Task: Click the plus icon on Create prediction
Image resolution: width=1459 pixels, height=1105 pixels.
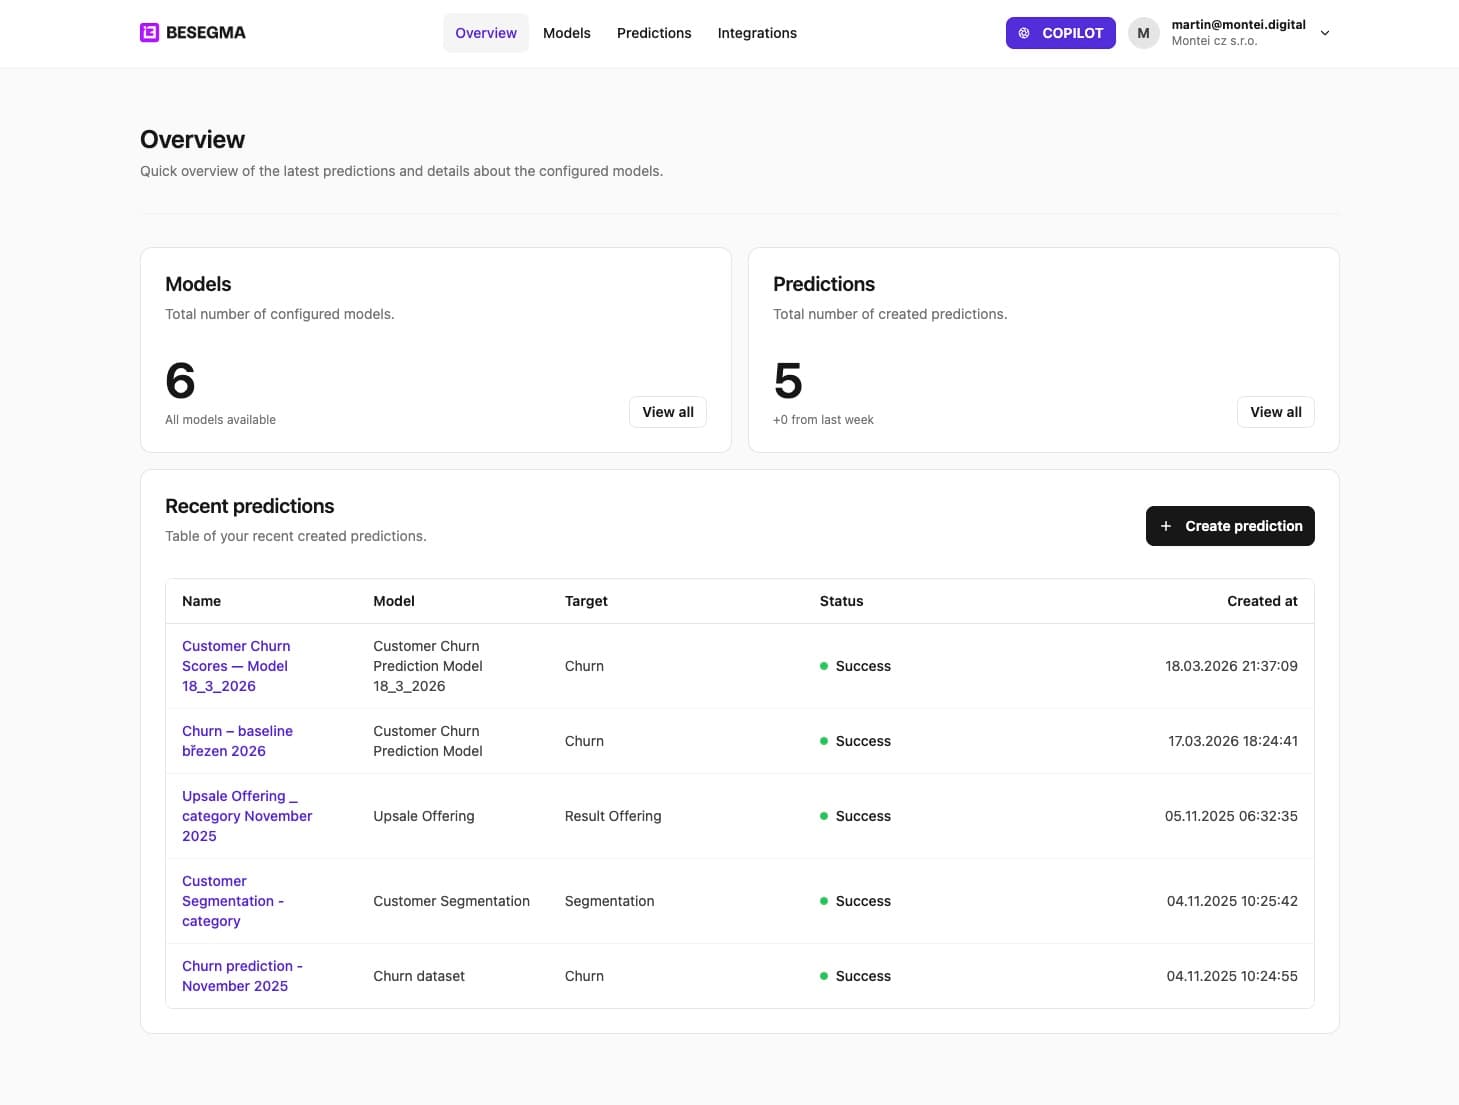Action: click(x=1166, y=525)
